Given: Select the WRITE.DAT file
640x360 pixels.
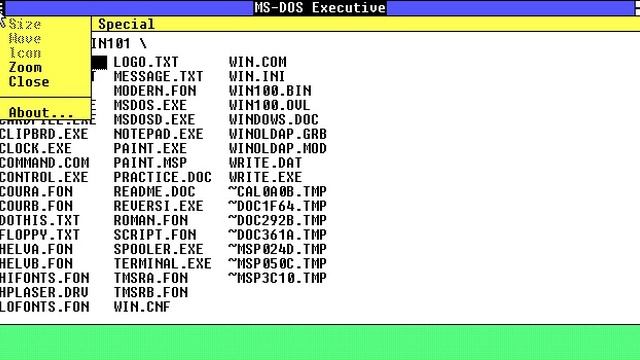Looking at the screenshot, I should (265, 162).
